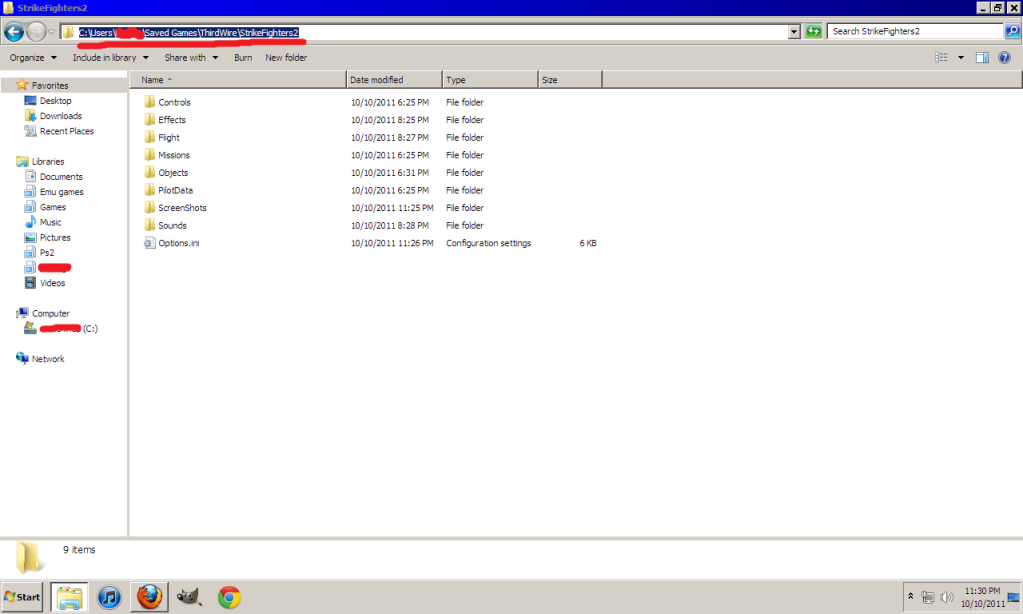Focus the Search StrikeFighters2 box

point(915,31)
